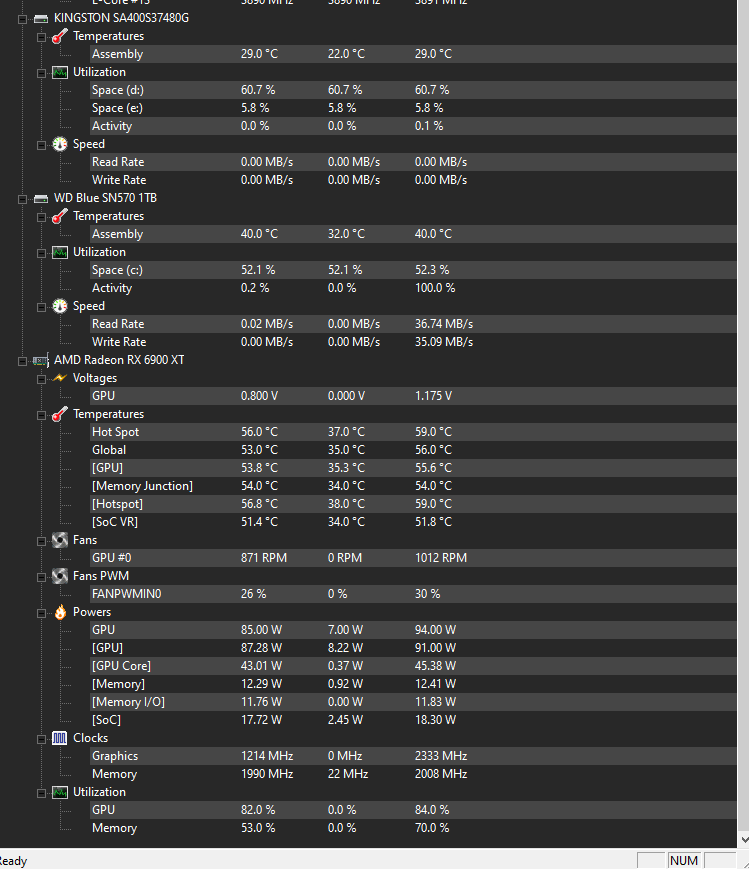The width and height of the screenshot is (749, 869).
Task: Click the Radeon Temperatures thermometer icon
Action: click(x=60, y=414)
